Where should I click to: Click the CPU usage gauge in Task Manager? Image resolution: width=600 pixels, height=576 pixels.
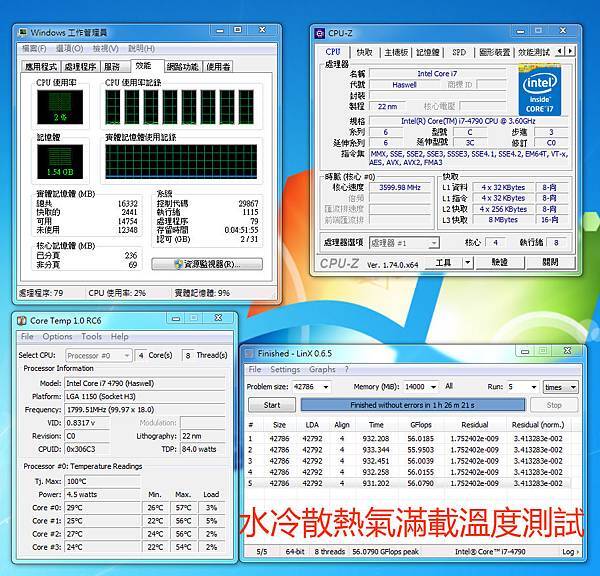tap(60, 107)
